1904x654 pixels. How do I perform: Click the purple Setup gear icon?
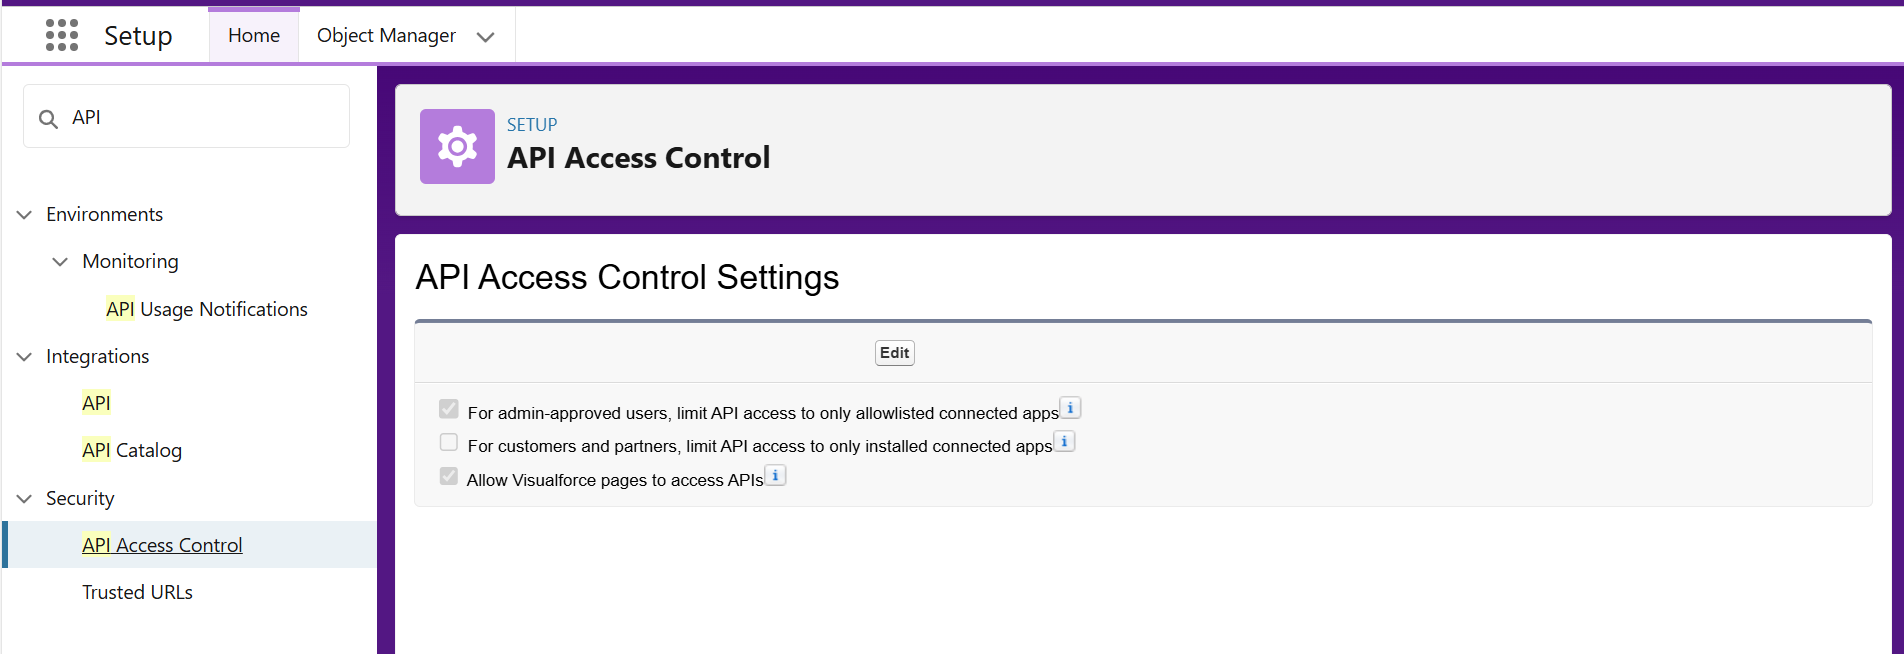(457, 147)
